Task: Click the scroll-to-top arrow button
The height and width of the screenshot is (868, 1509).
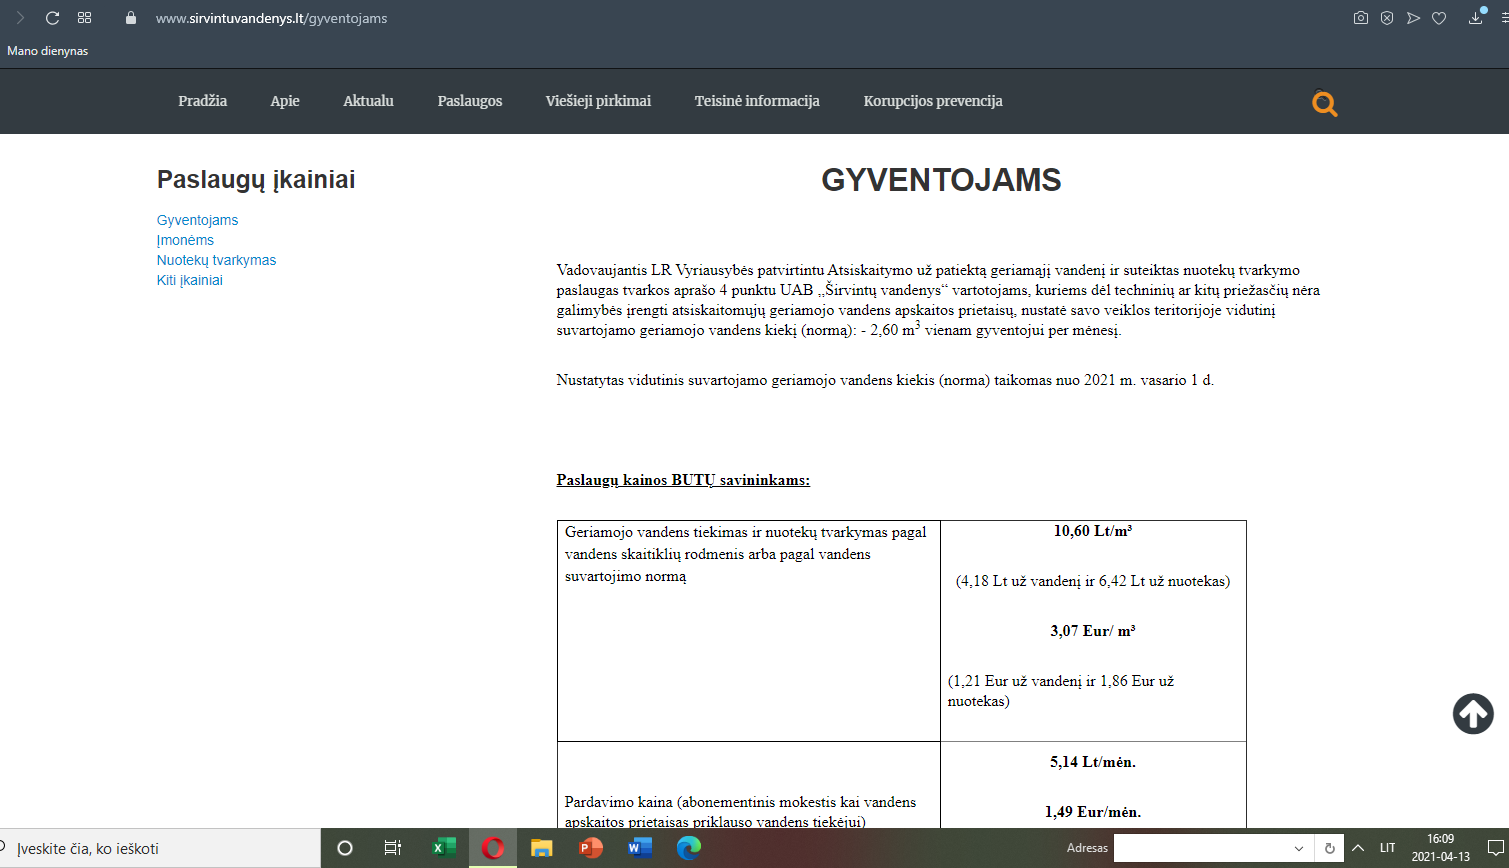Action: coord(1473,714)
